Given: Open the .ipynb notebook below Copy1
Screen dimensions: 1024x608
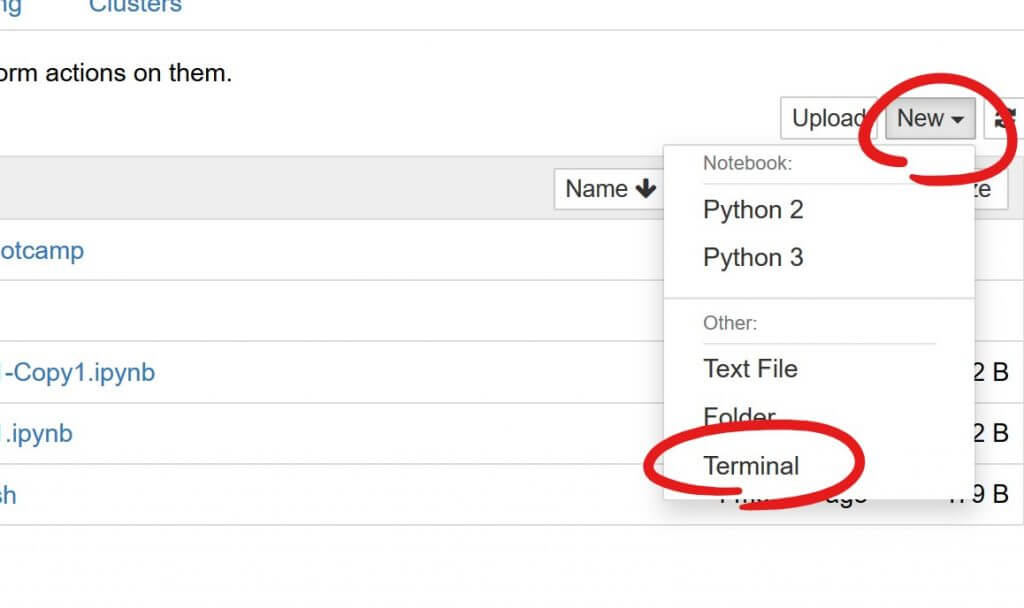Looking at the screenshot, I should (36, 435).
